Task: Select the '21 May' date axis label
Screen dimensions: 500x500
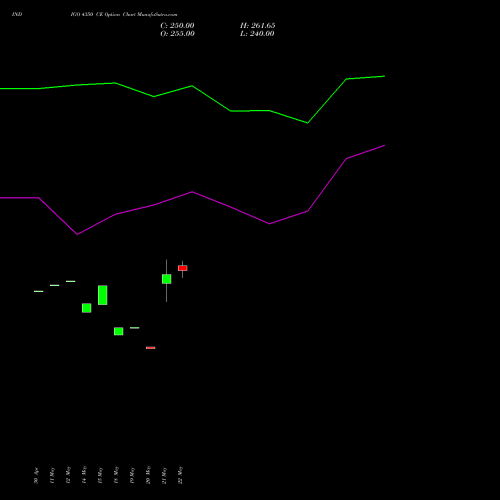Action: click(x=164, y=475)
